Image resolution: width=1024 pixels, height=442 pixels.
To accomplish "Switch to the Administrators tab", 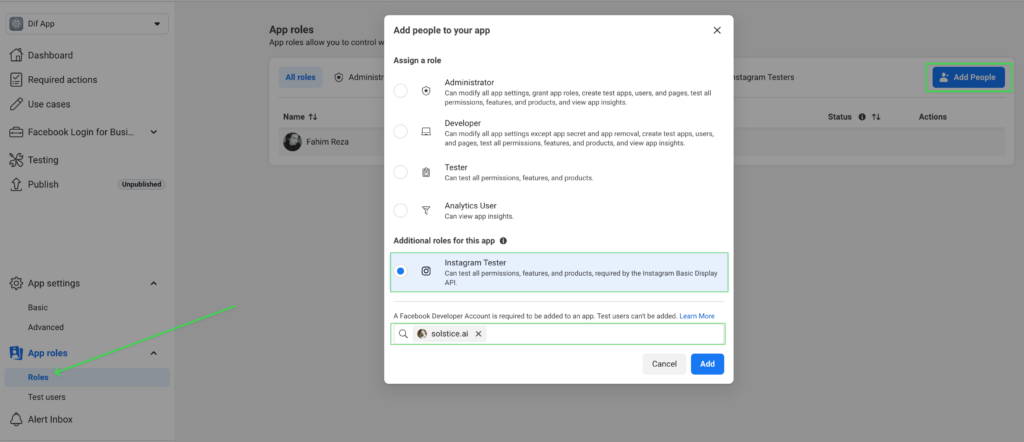I will pyautogui.click(x=358, y=77).
